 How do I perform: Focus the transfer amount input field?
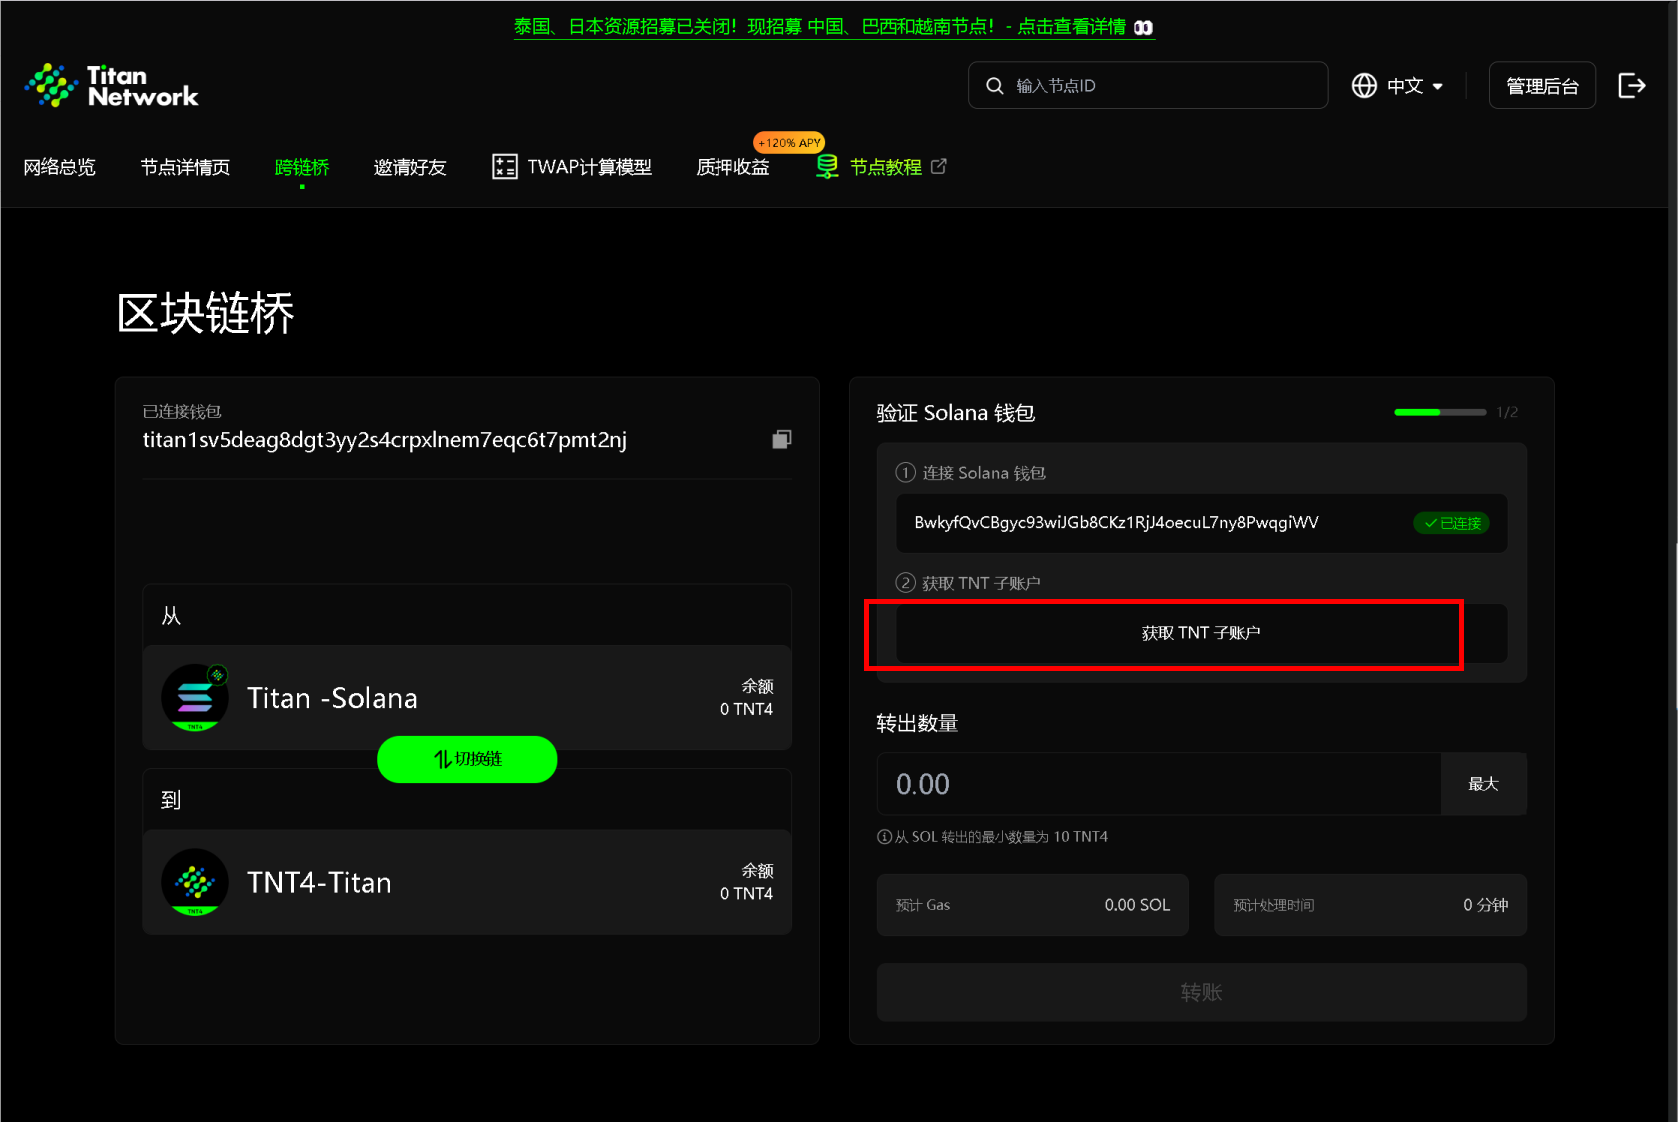pyautogui.click(x=1158, y=784)
